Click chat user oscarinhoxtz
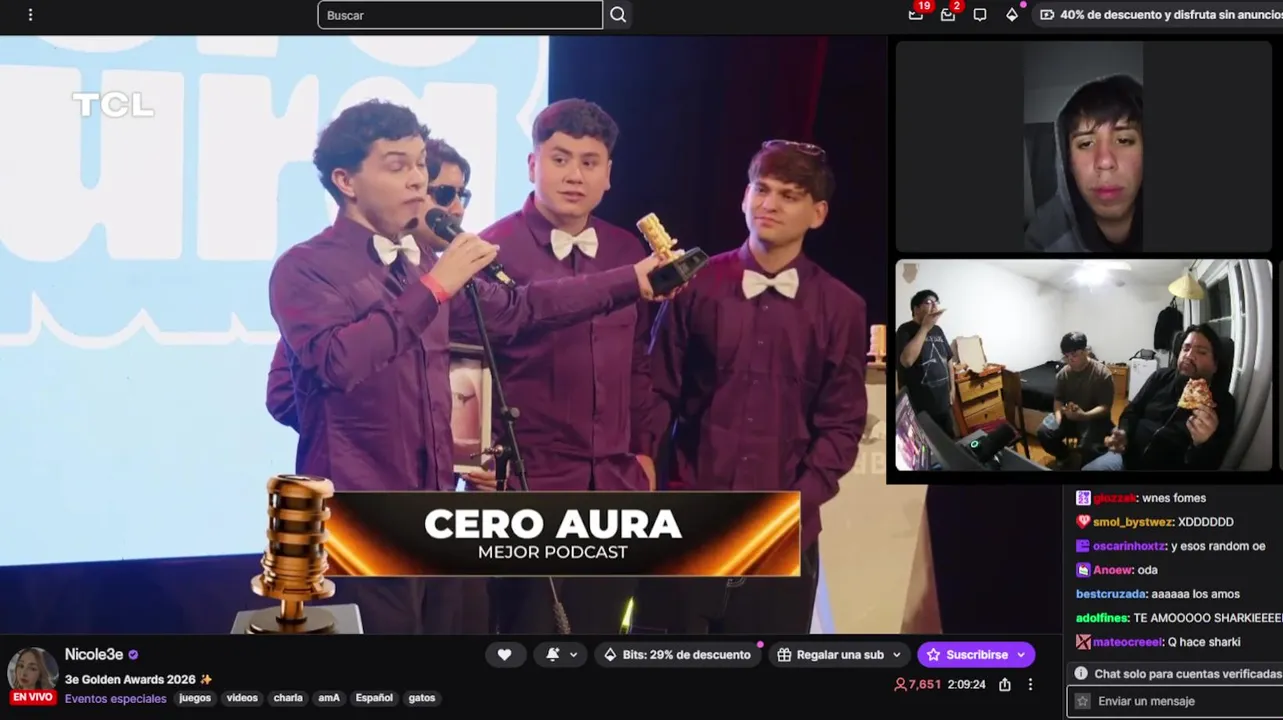Viewport: 1283px width, 720px height. [x=1130, y=546]
